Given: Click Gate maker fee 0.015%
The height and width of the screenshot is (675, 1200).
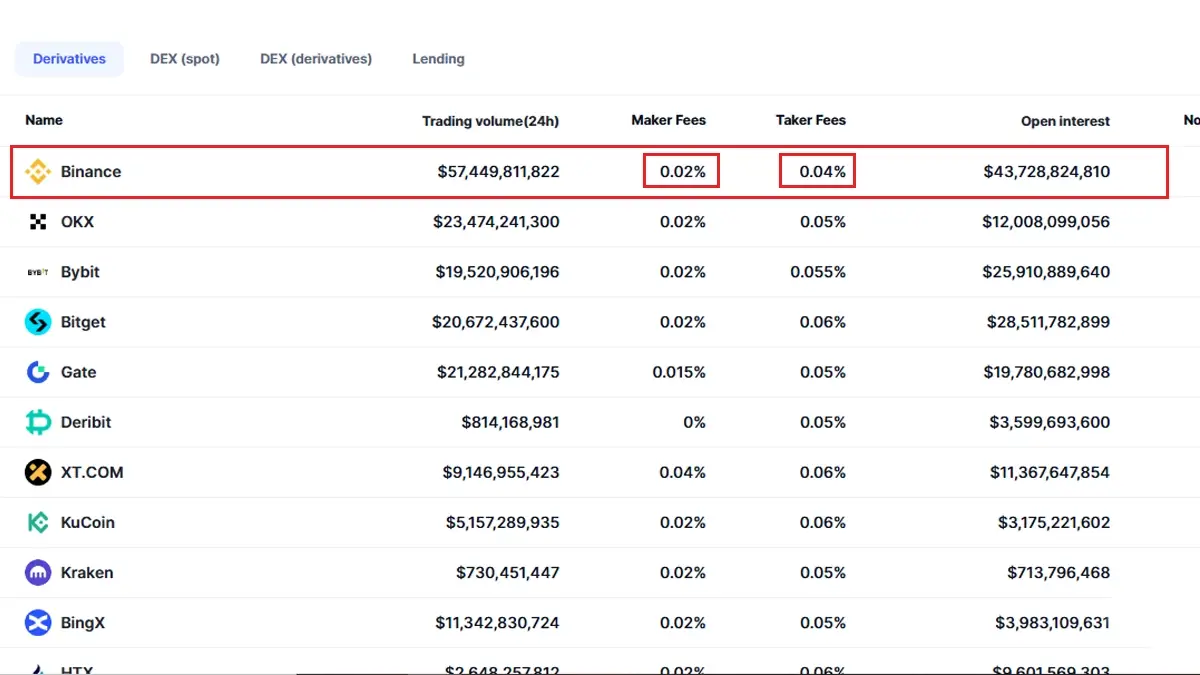Looking at the screenshot, I should (679, 372).
